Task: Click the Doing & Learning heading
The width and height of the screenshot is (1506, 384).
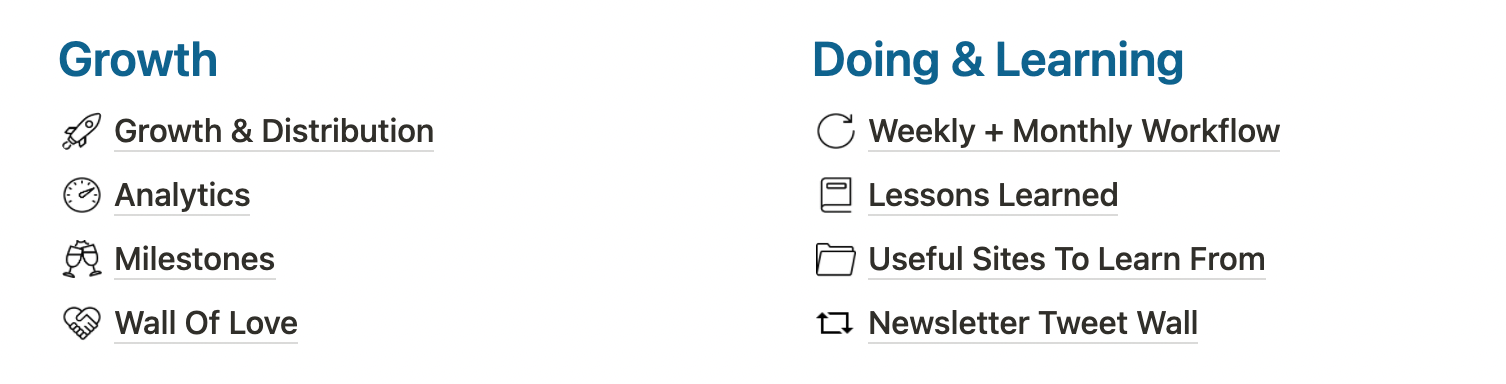Action: coord(998,60)
